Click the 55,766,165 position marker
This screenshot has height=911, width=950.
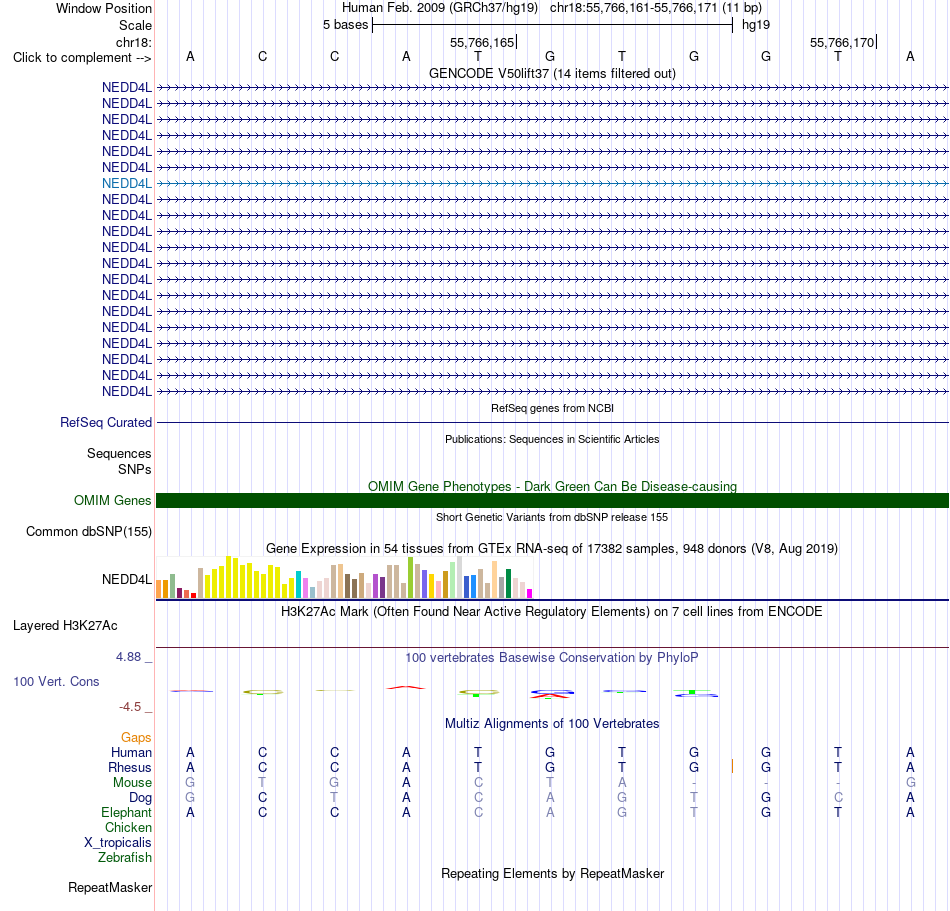pos(483,42)
